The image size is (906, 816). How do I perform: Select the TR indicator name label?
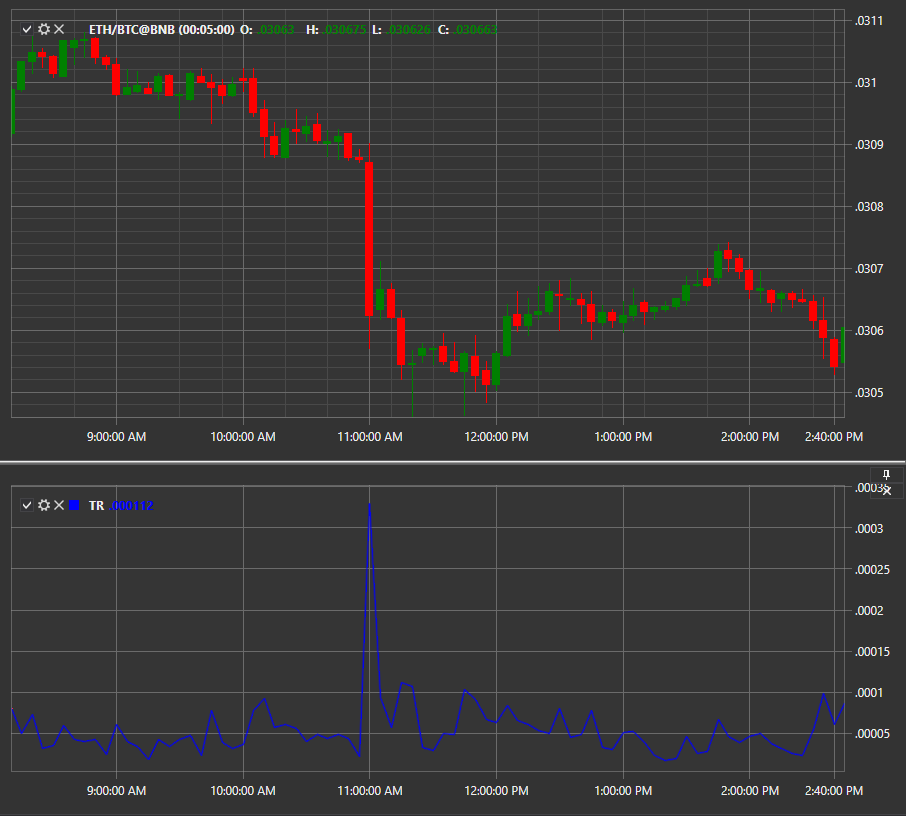96,506
